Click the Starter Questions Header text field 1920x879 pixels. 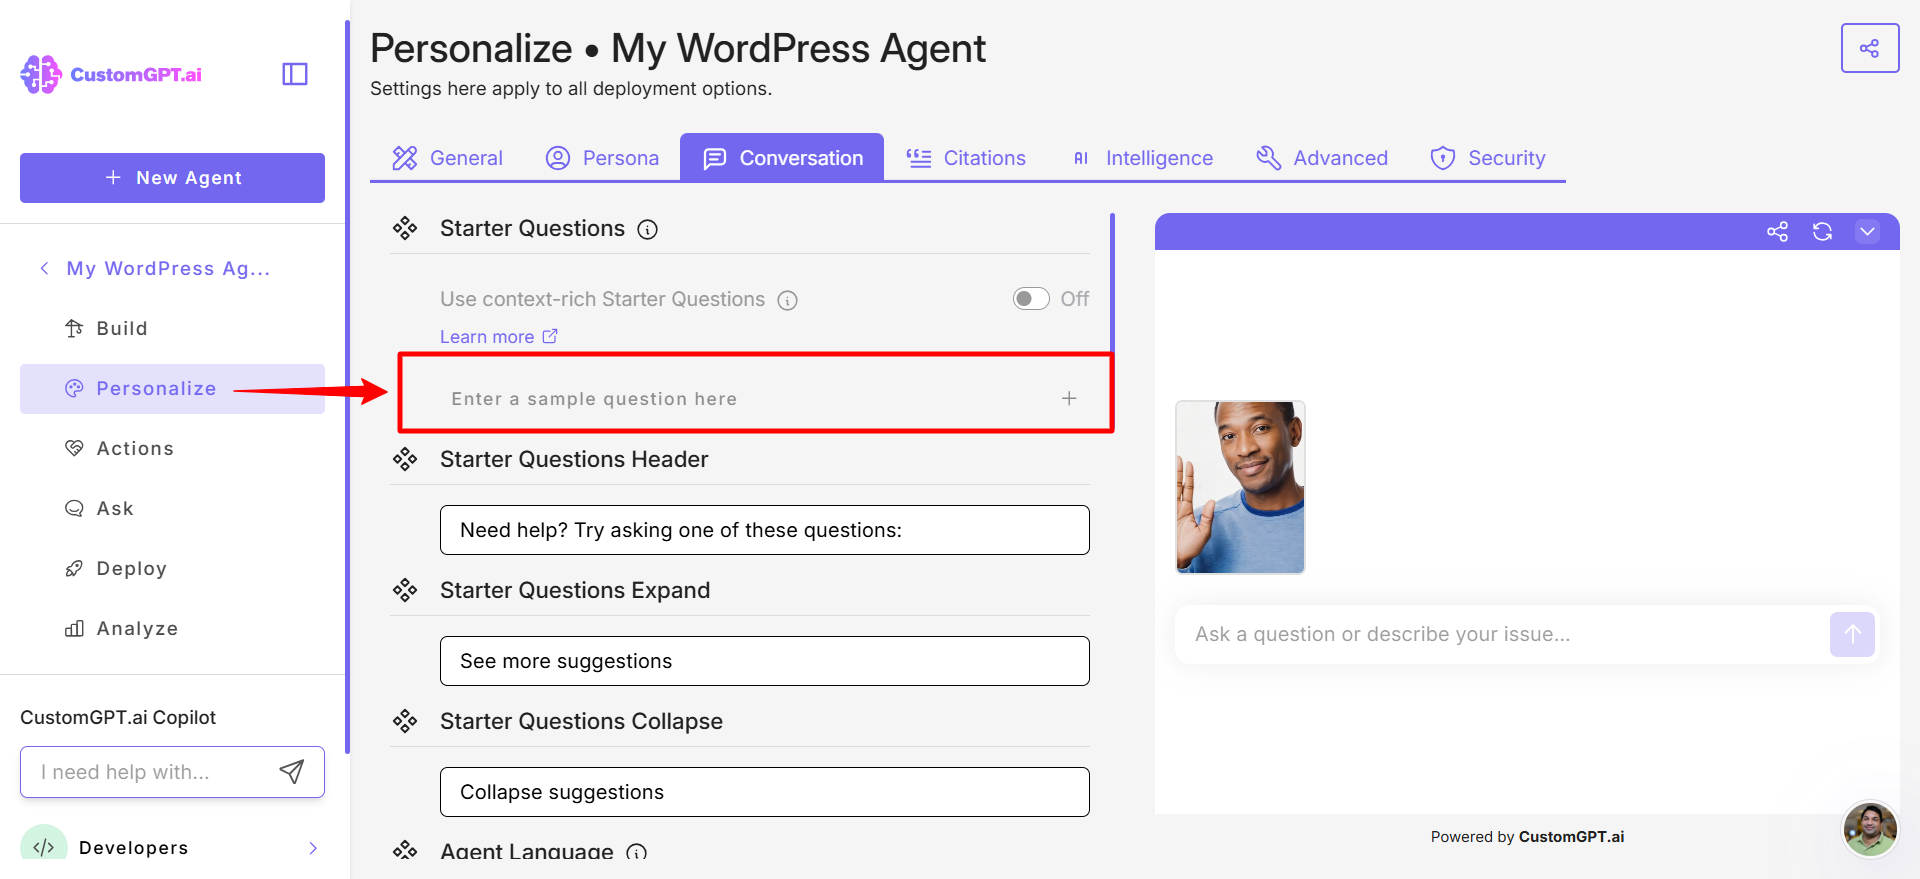765,530
